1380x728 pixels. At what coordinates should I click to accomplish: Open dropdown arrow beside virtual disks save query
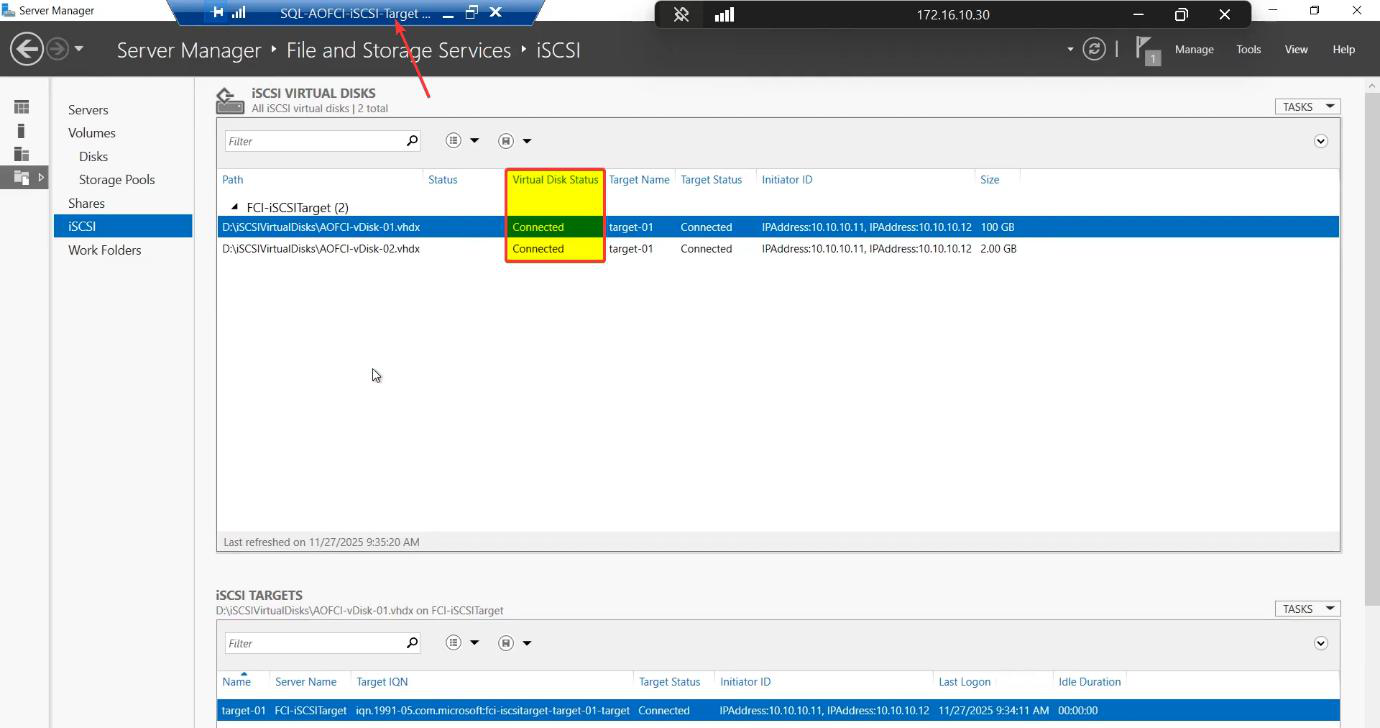(x=527, y=141)
